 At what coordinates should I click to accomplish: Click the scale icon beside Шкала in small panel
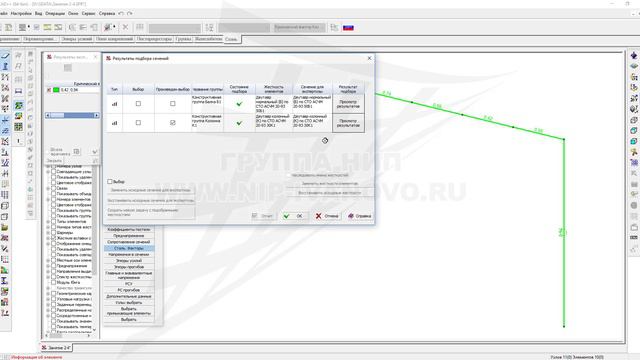pyautogui.click(x=77, y=151)
